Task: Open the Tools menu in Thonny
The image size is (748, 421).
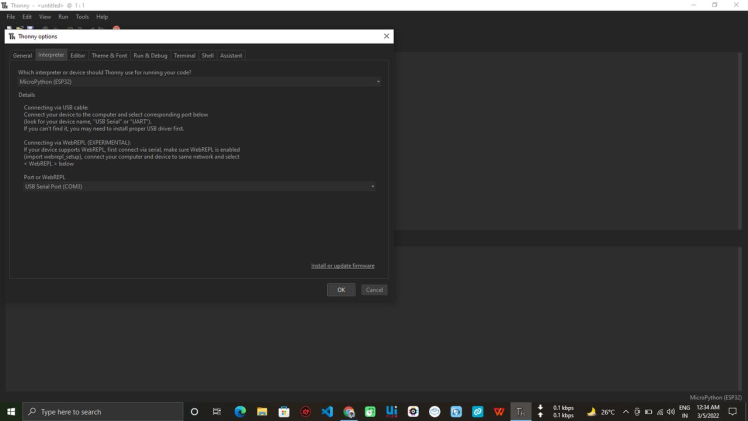Action: pyautogui.click(x=82, y=17)
